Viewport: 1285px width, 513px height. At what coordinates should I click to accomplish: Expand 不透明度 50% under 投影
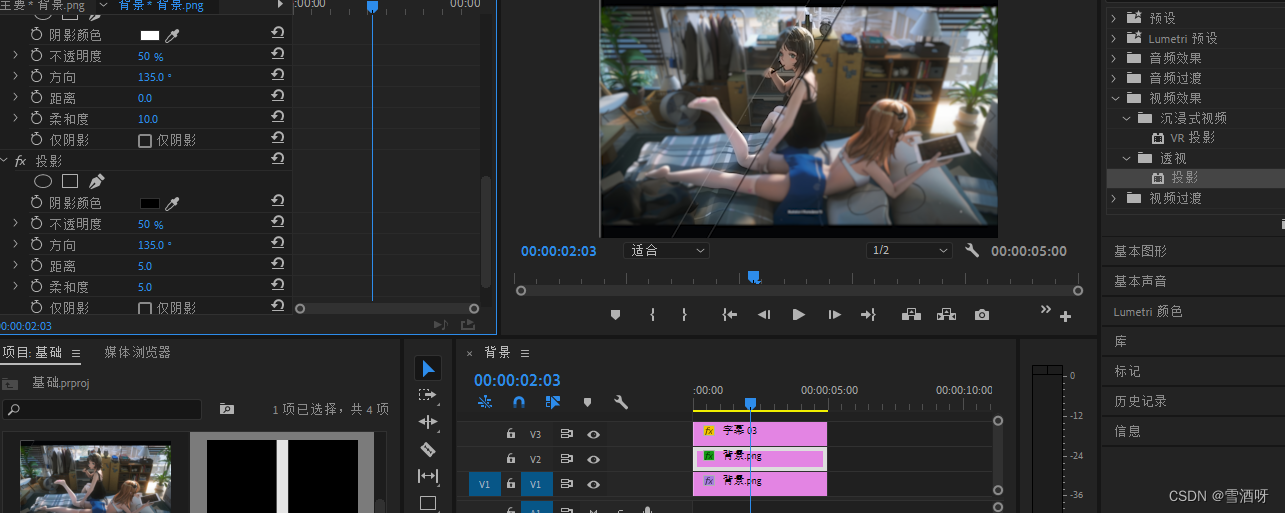coord(15,224)
